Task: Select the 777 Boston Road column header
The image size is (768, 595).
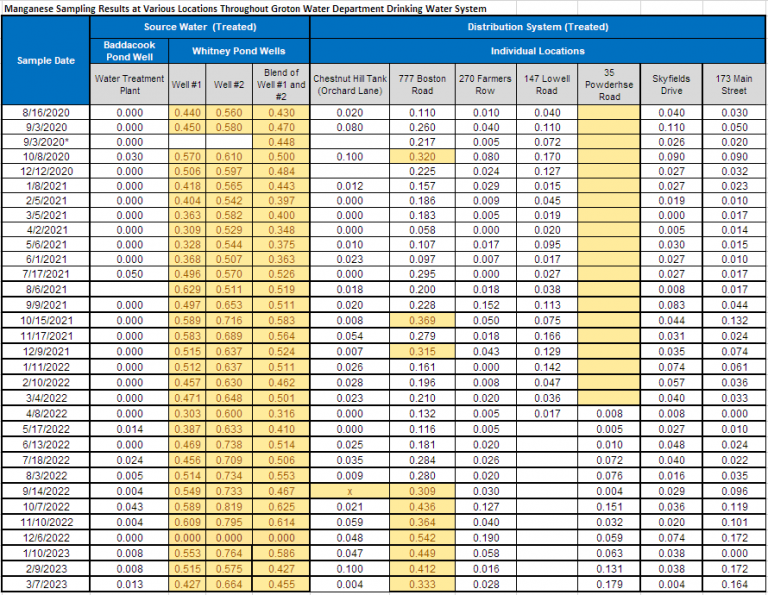Action: [x=422, y=84]
